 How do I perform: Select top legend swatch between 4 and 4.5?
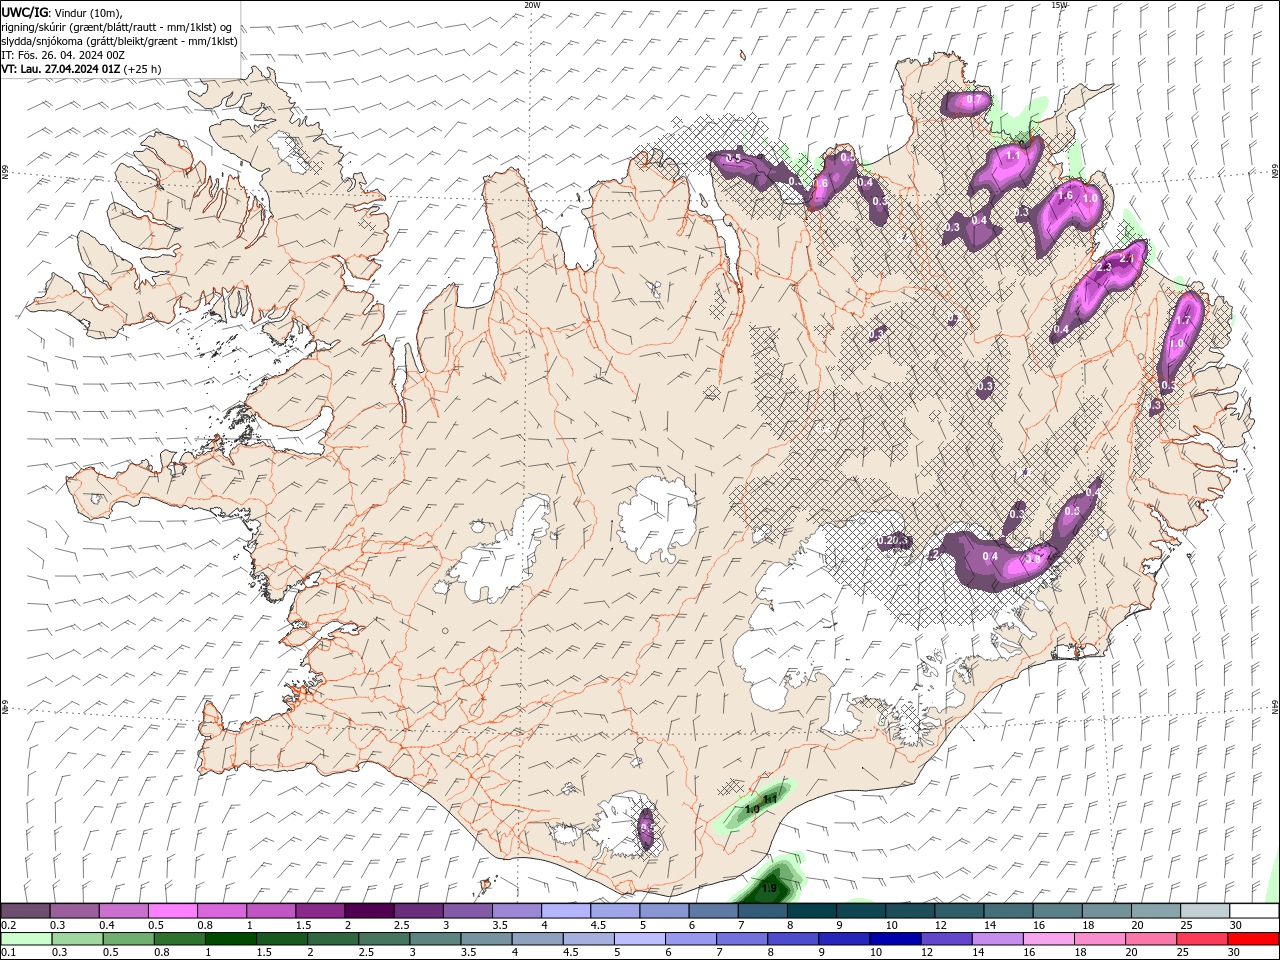coord(566,911)
